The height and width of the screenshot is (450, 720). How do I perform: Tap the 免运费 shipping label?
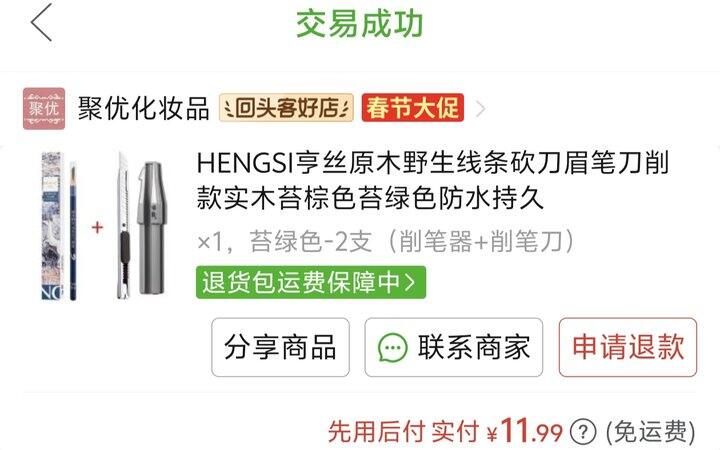pos(651,432)
